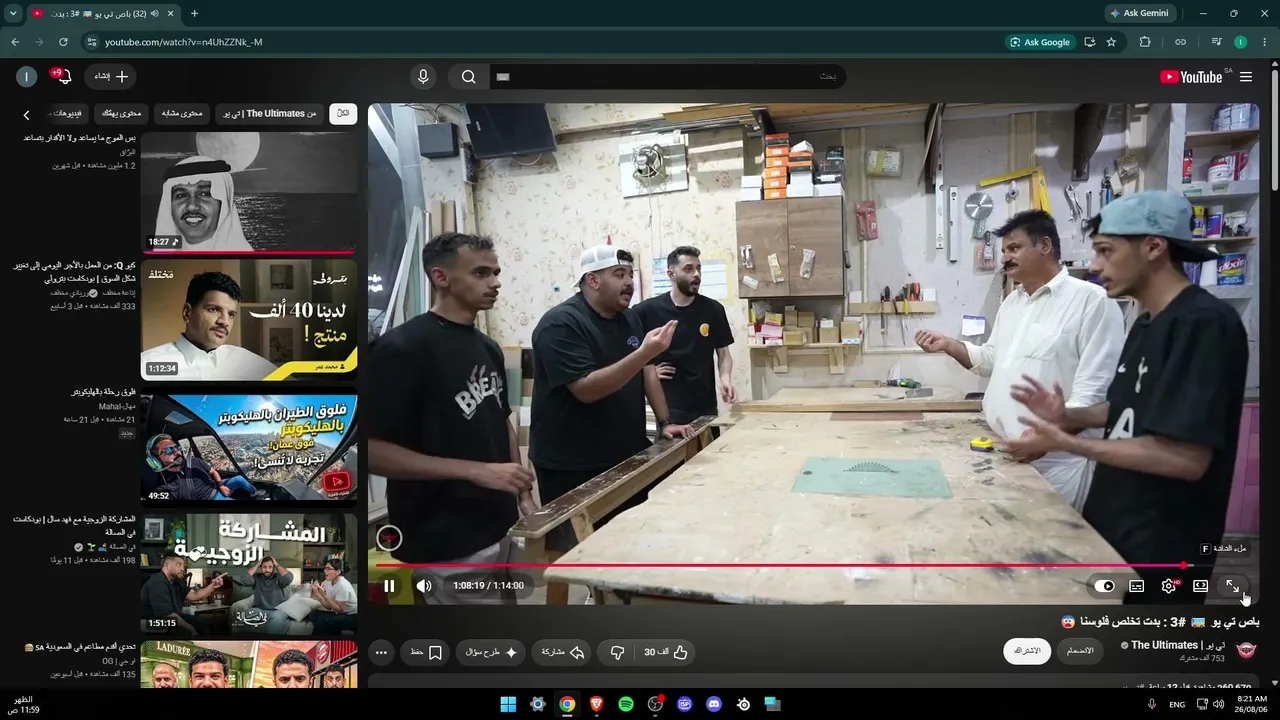Open media controls icon in Chrome toolbar
Screen dimensions: 1280x720
coord(1216,42)
